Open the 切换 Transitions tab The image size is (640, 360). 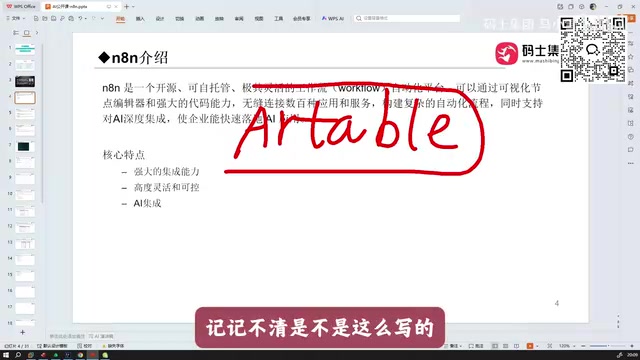pos(180,19)
